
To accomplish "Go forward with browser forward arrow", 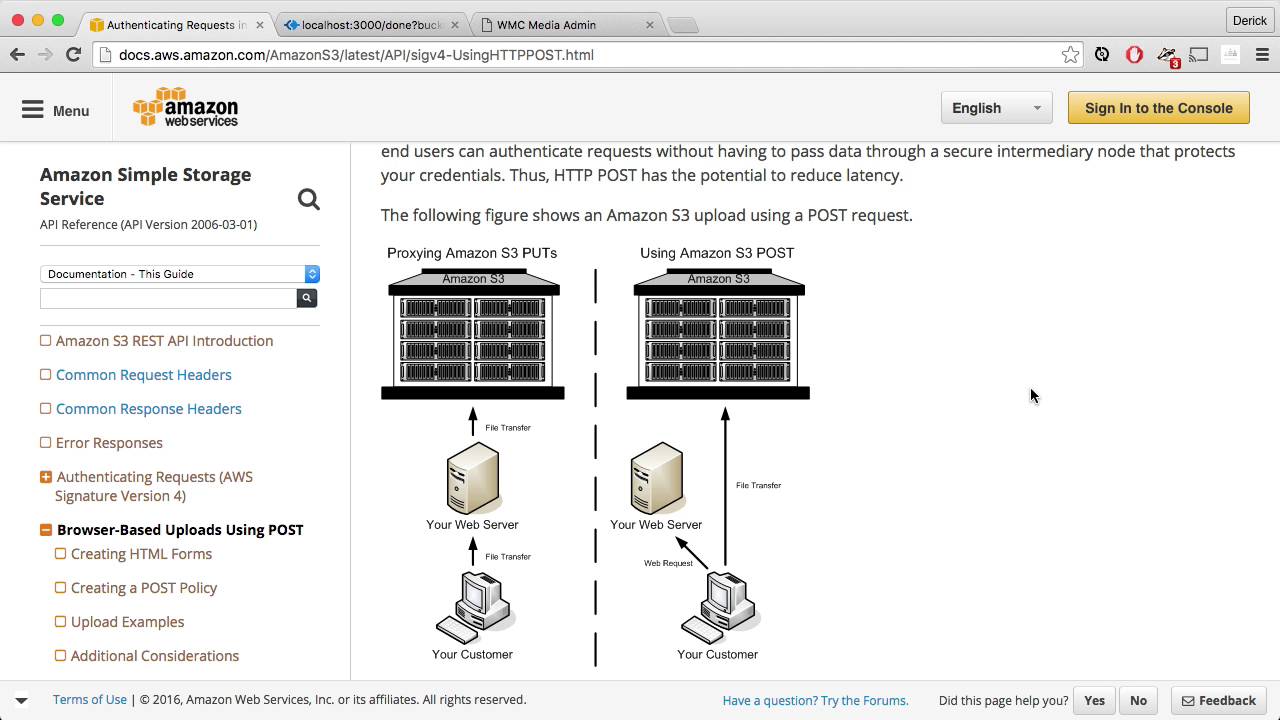I will [45, 54].
